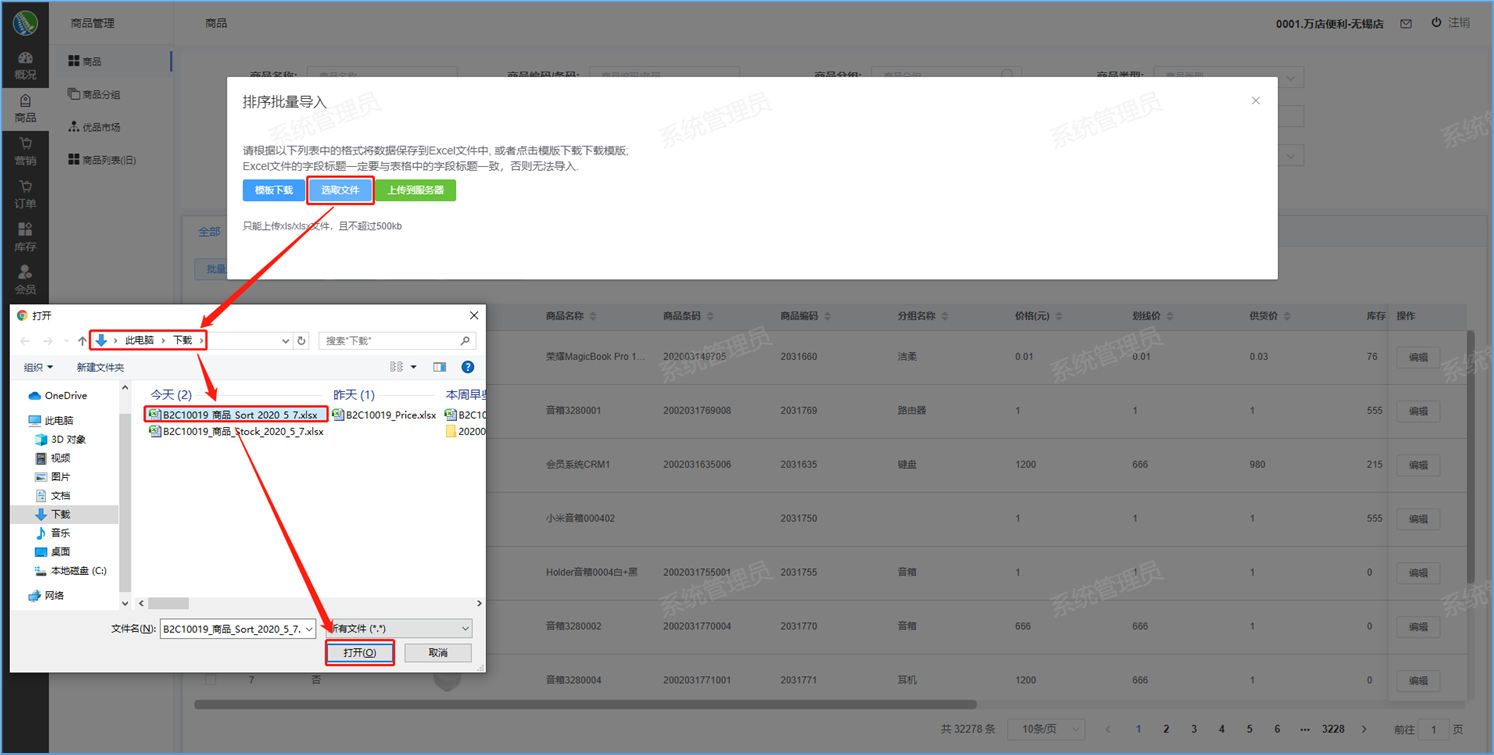Open the 10条/页 page size dropdown
The image size is (1494, 755).
point(1047,729)
